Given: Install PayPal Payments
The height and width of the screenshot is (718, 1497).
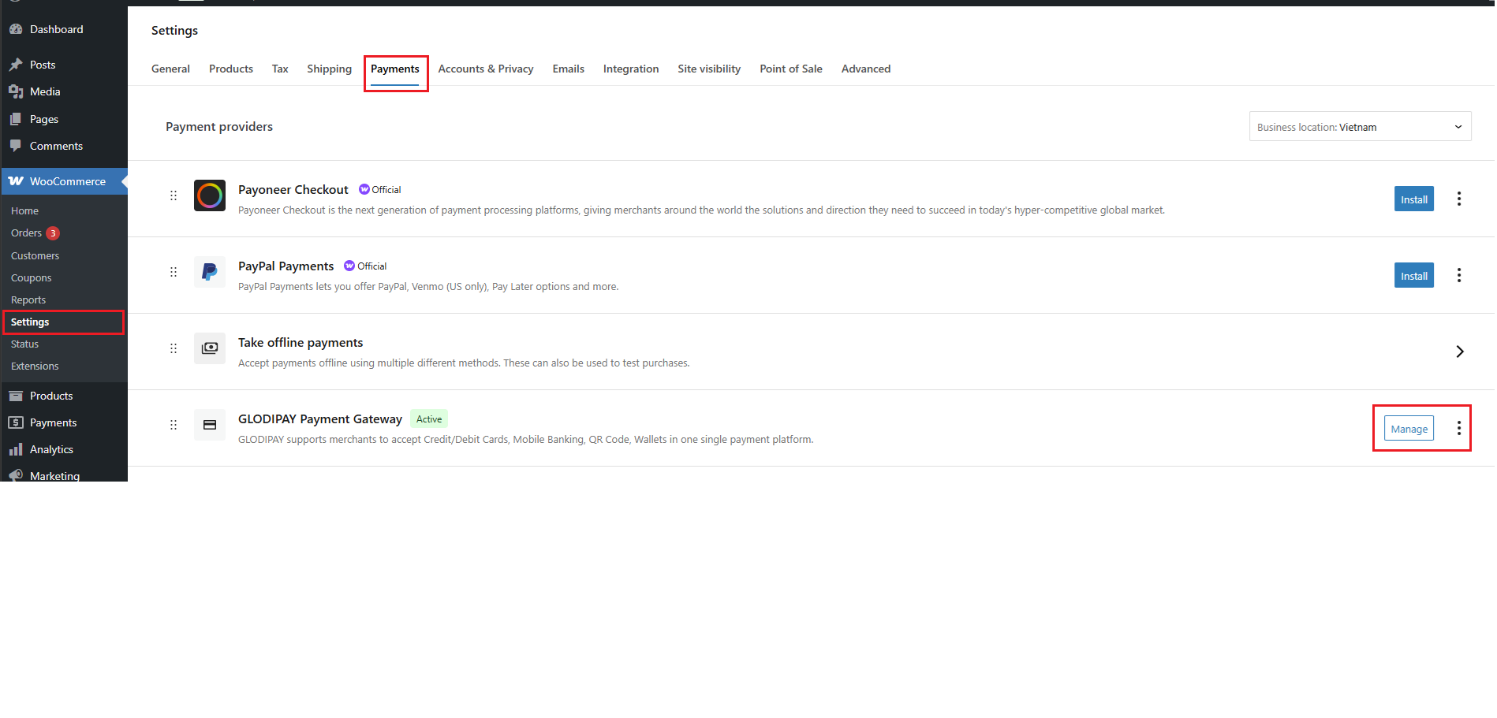Looking at the screenshot, I should (1414, 275).
